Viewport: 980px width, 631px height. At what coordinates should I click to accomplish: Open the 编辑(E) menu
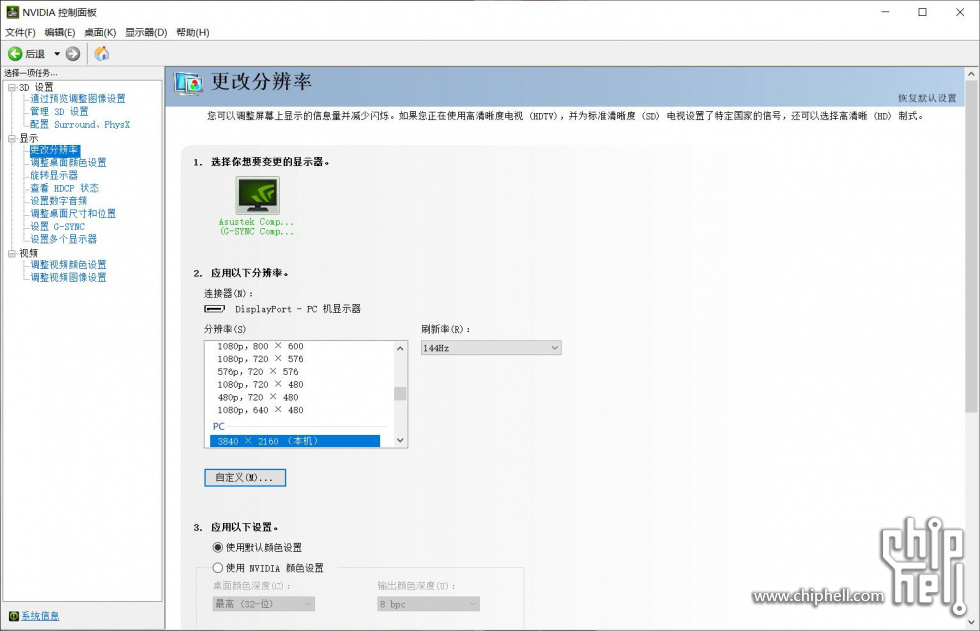point(59,32)
